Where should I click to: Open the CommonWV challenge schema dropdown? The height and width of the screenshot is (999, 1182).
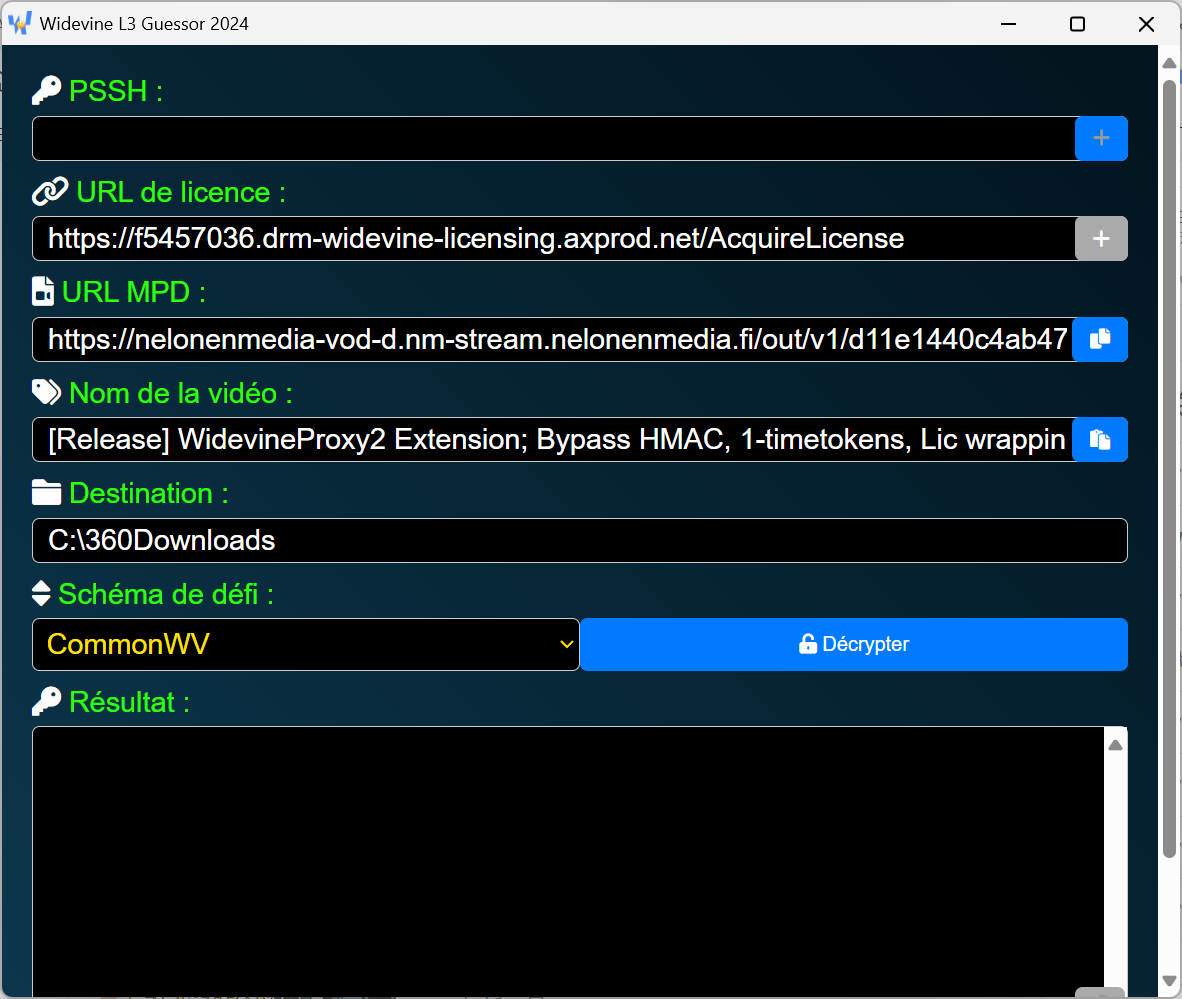[305, 645]
